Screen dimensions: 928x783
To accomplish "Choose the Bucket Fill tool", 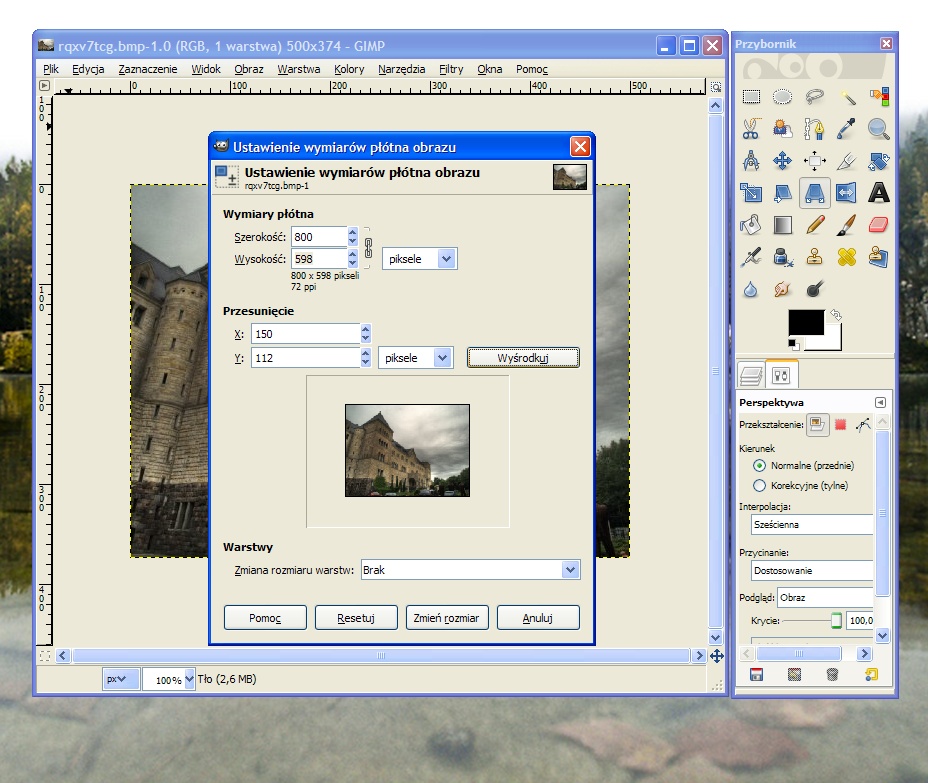I will point(751,225).
